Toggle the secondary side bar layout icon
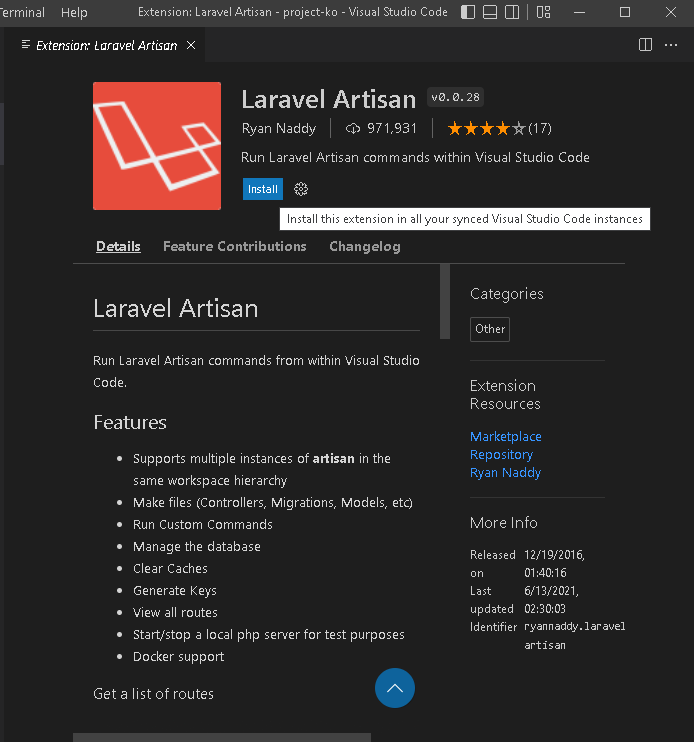 tap(512, 12)
